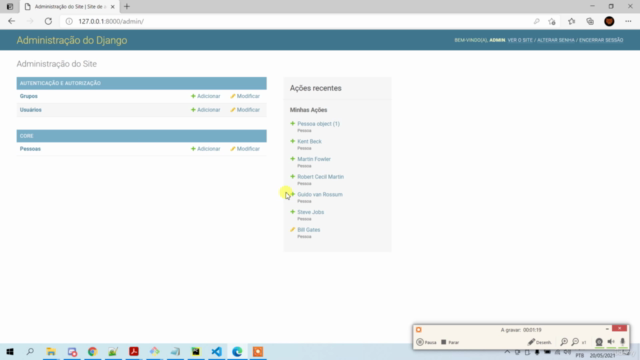Open the Collections icon in Edge toolbar
Image resolution: width=640 pixels, height=360 pixels.
coord(590,21)
